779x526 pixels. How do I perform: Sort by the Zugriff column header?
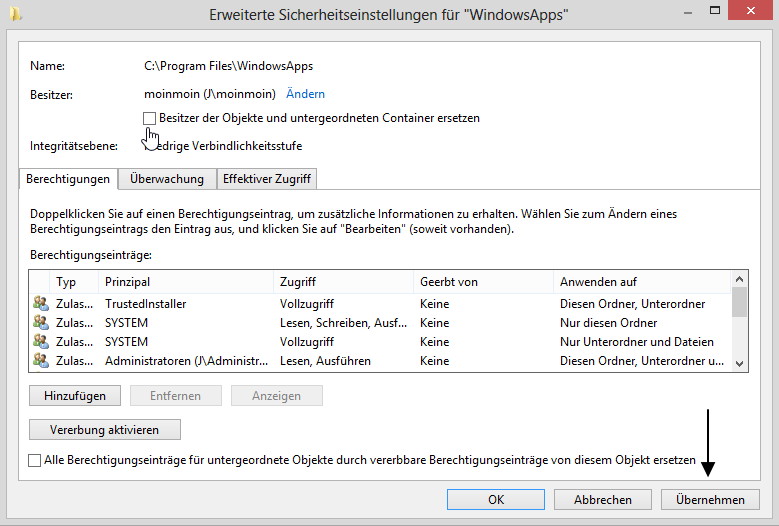pyautogui.click(x=343, y=282)
